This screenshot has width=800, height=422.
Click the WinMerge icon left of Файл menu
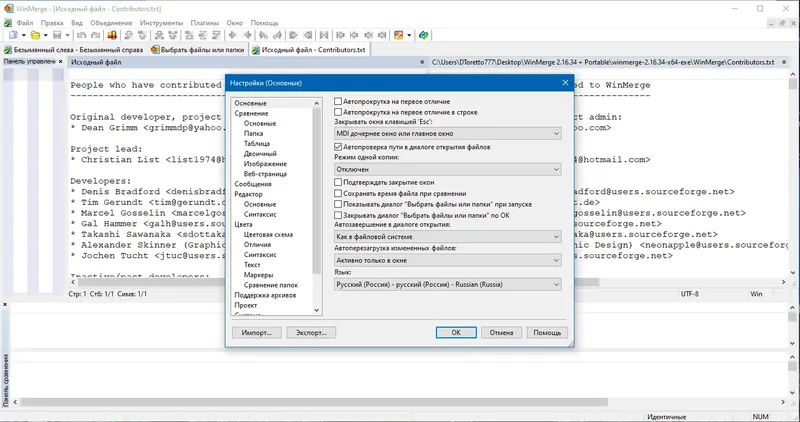[8, 23]
